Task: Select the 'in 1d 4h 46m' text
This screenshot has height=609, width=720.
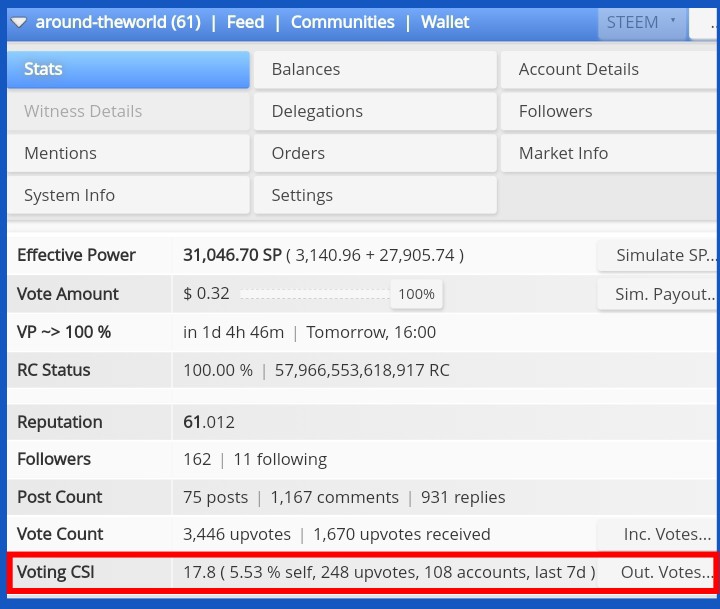Action: pyautogui.click(x=233, y=332)
